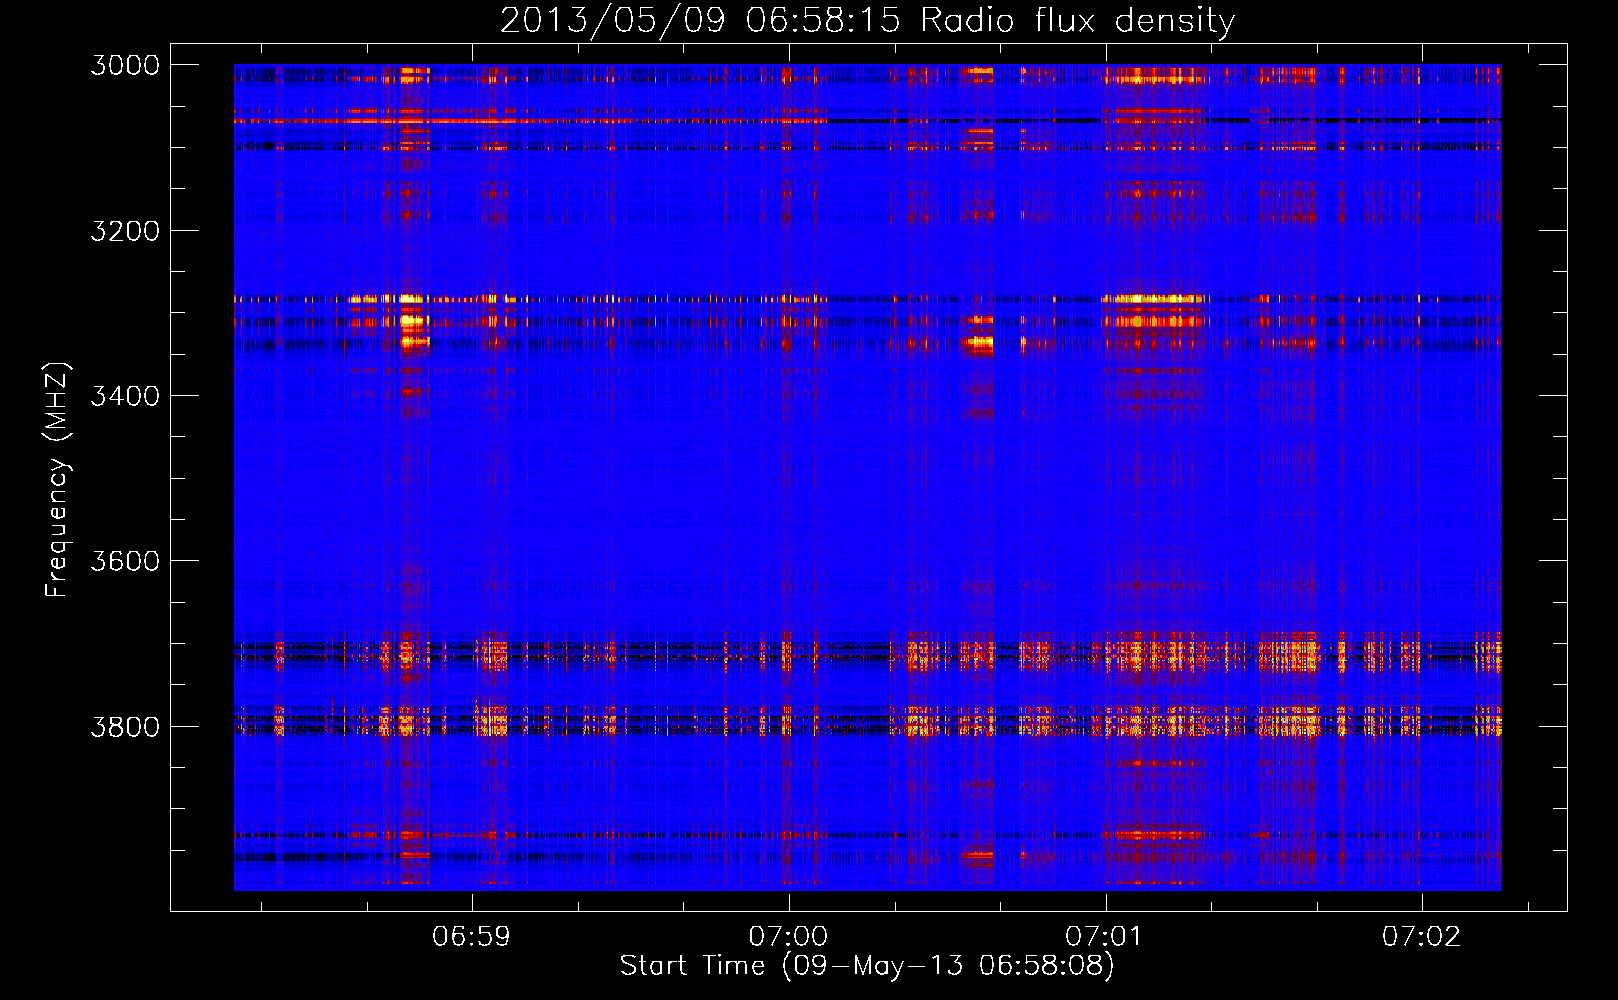Image resolution: width=1618 pixels, height=1000 pixels.
Task: Click the 07:00 time tick label
Action: coord(788,936)
